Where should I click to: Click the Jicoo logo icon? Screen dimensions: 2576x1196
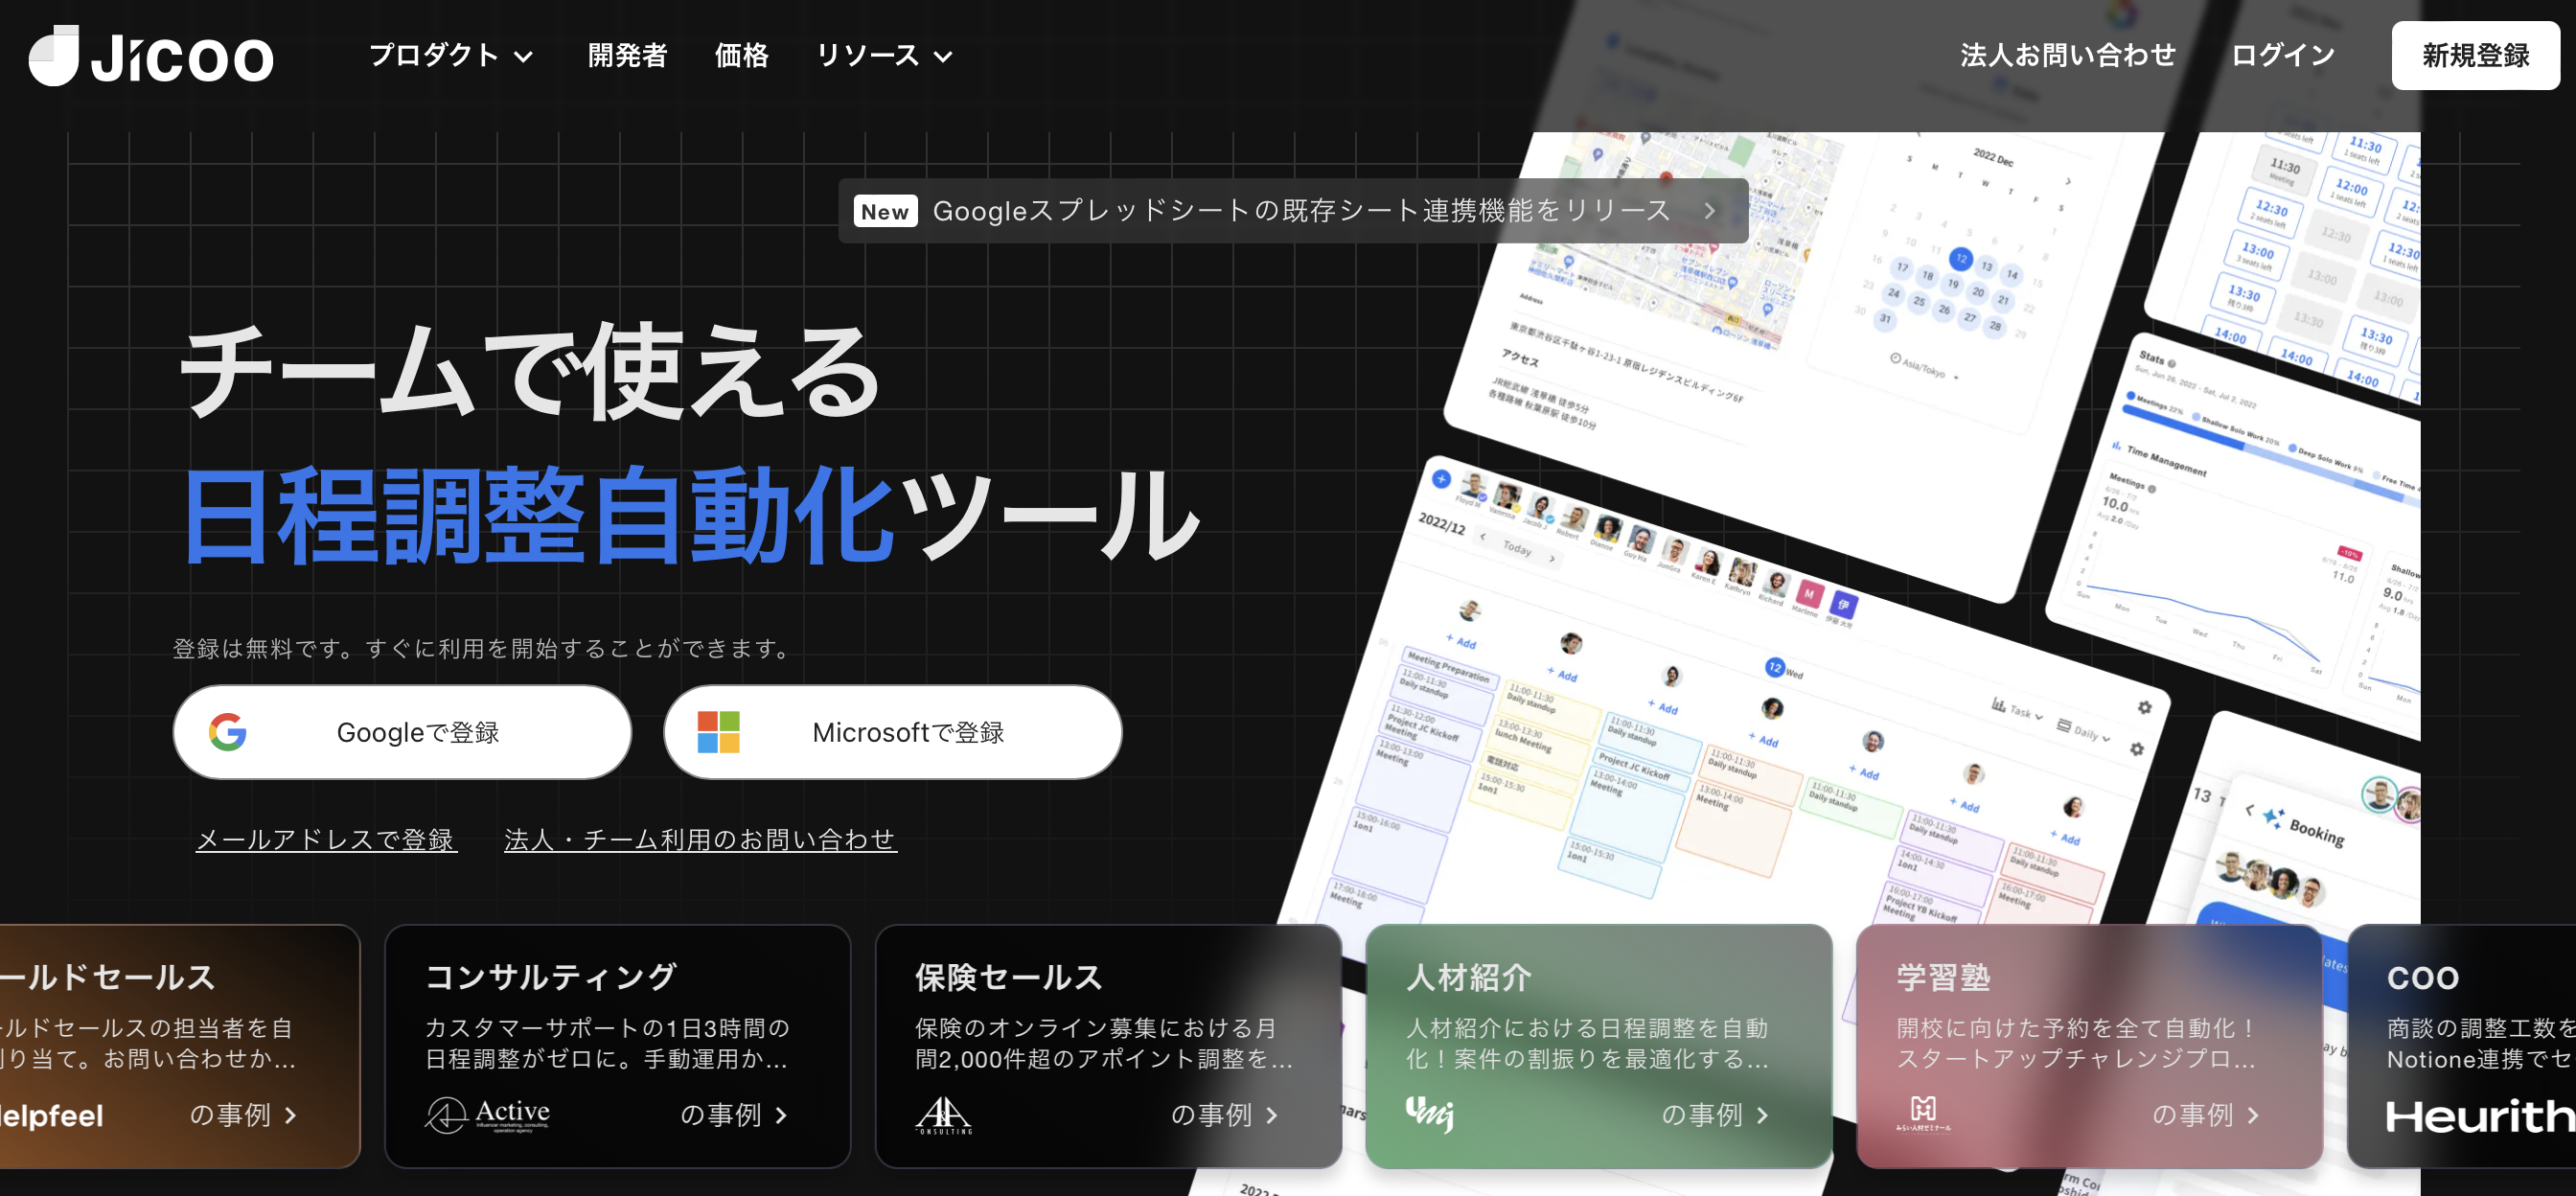54,56
